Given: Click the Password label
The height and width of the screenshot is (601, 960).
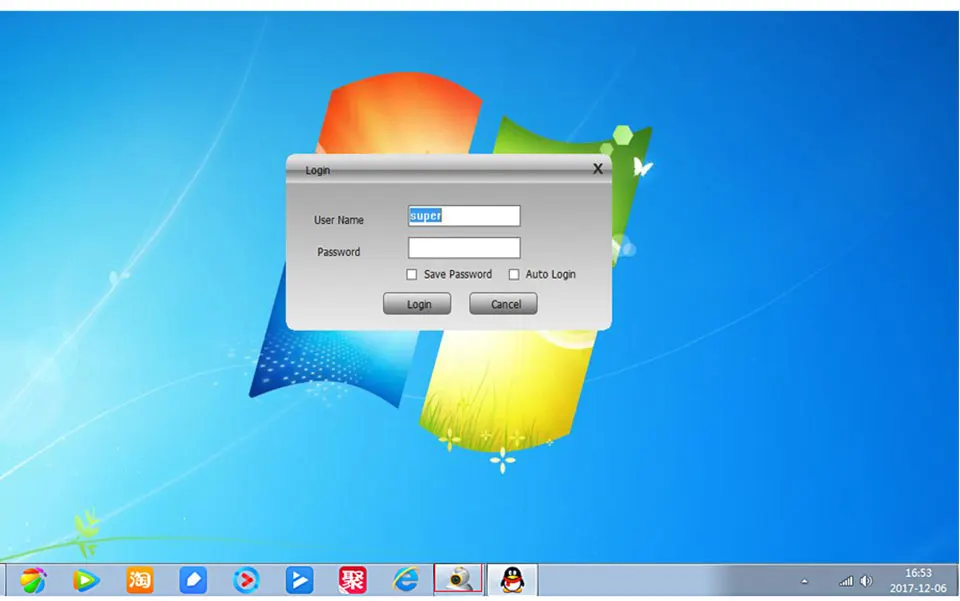Looking at the screenshot, I should point(339,252).
